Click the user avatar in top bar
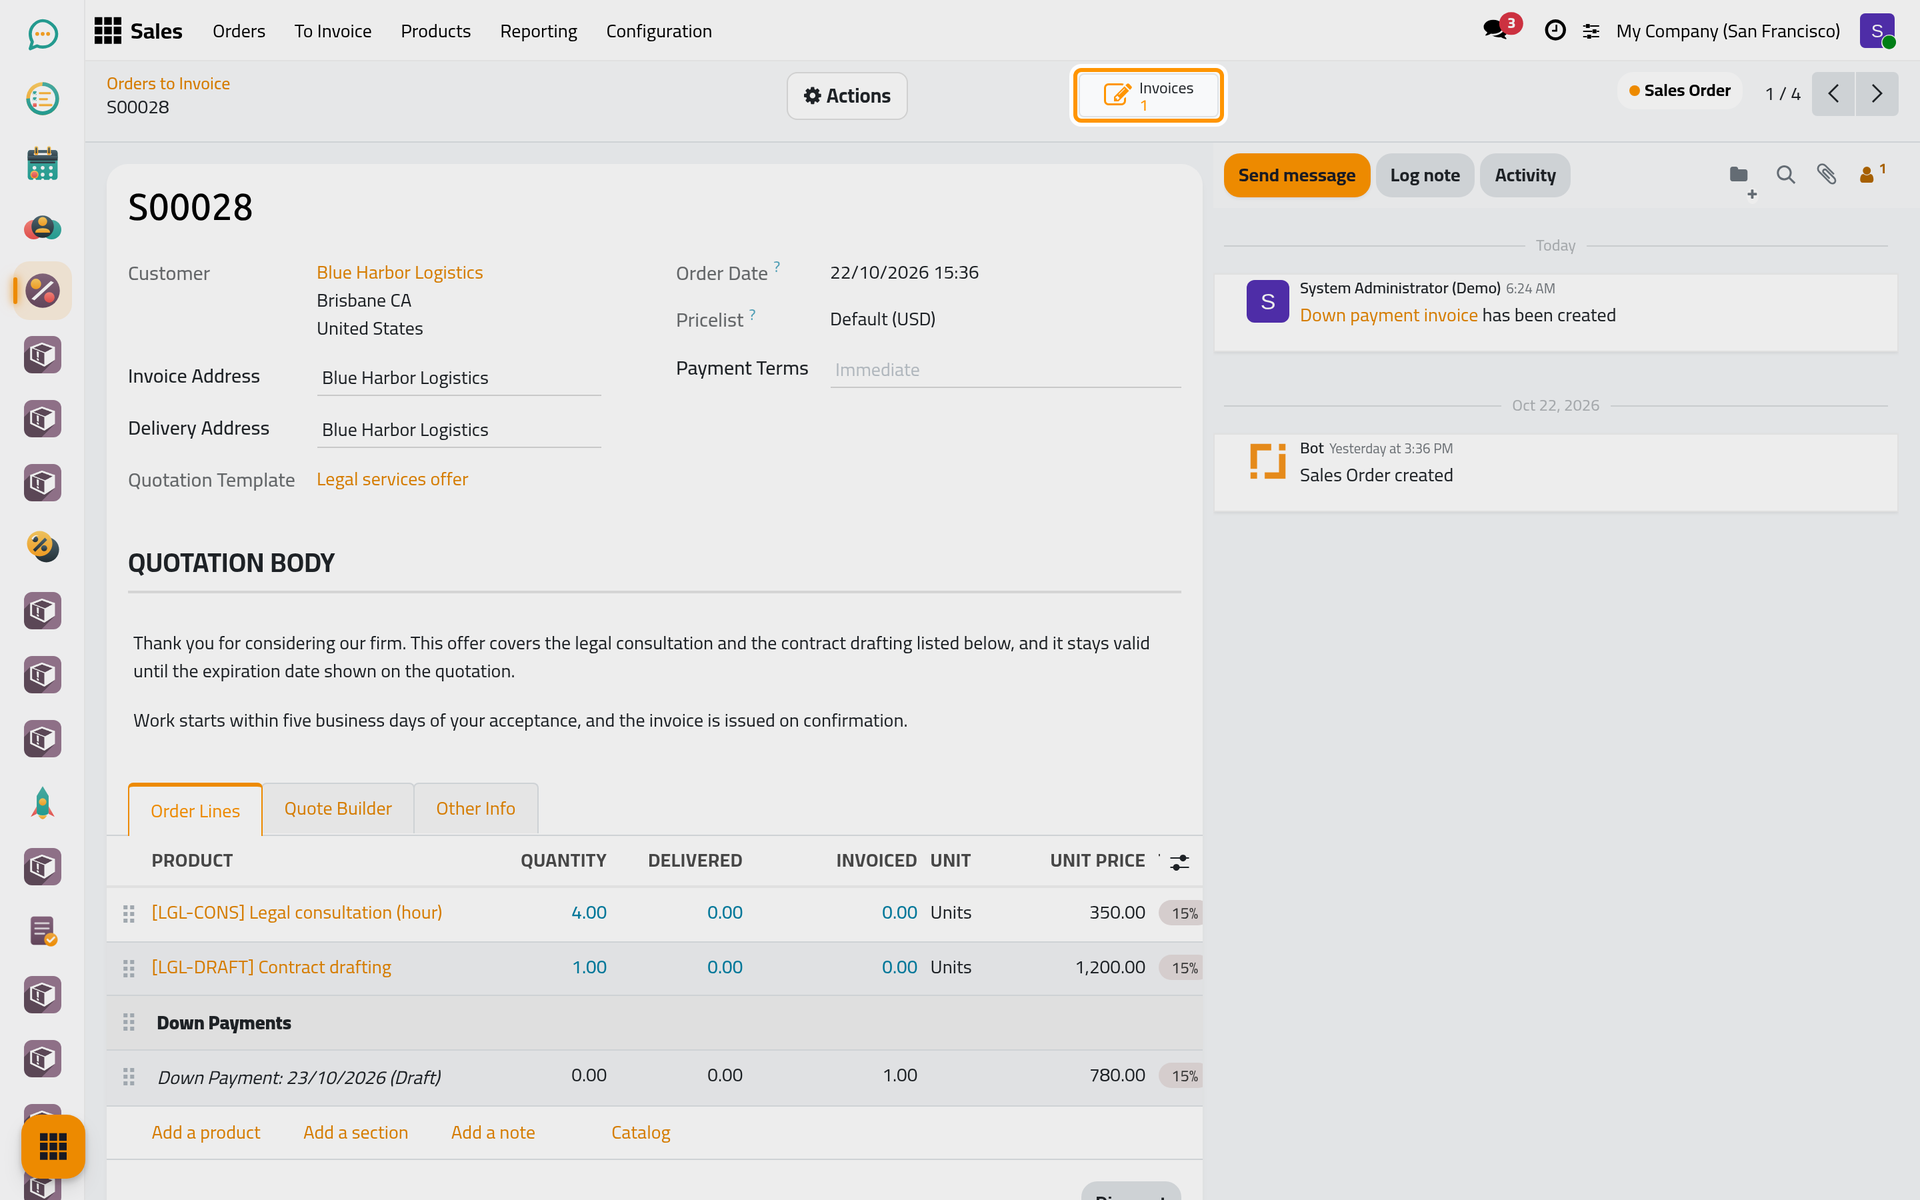This screenshot has height=1200, width=1920. click(1877, 31)
